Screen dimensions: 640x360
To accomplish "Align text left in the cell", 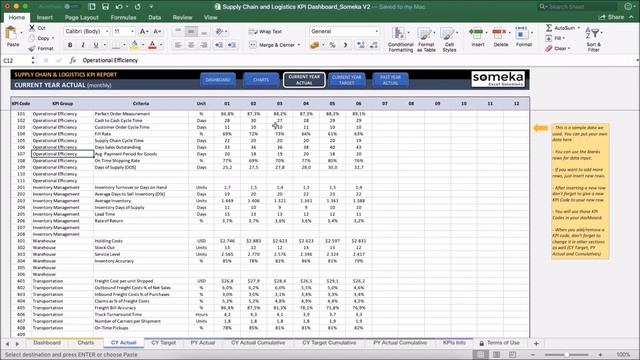I will coord(178,45).
